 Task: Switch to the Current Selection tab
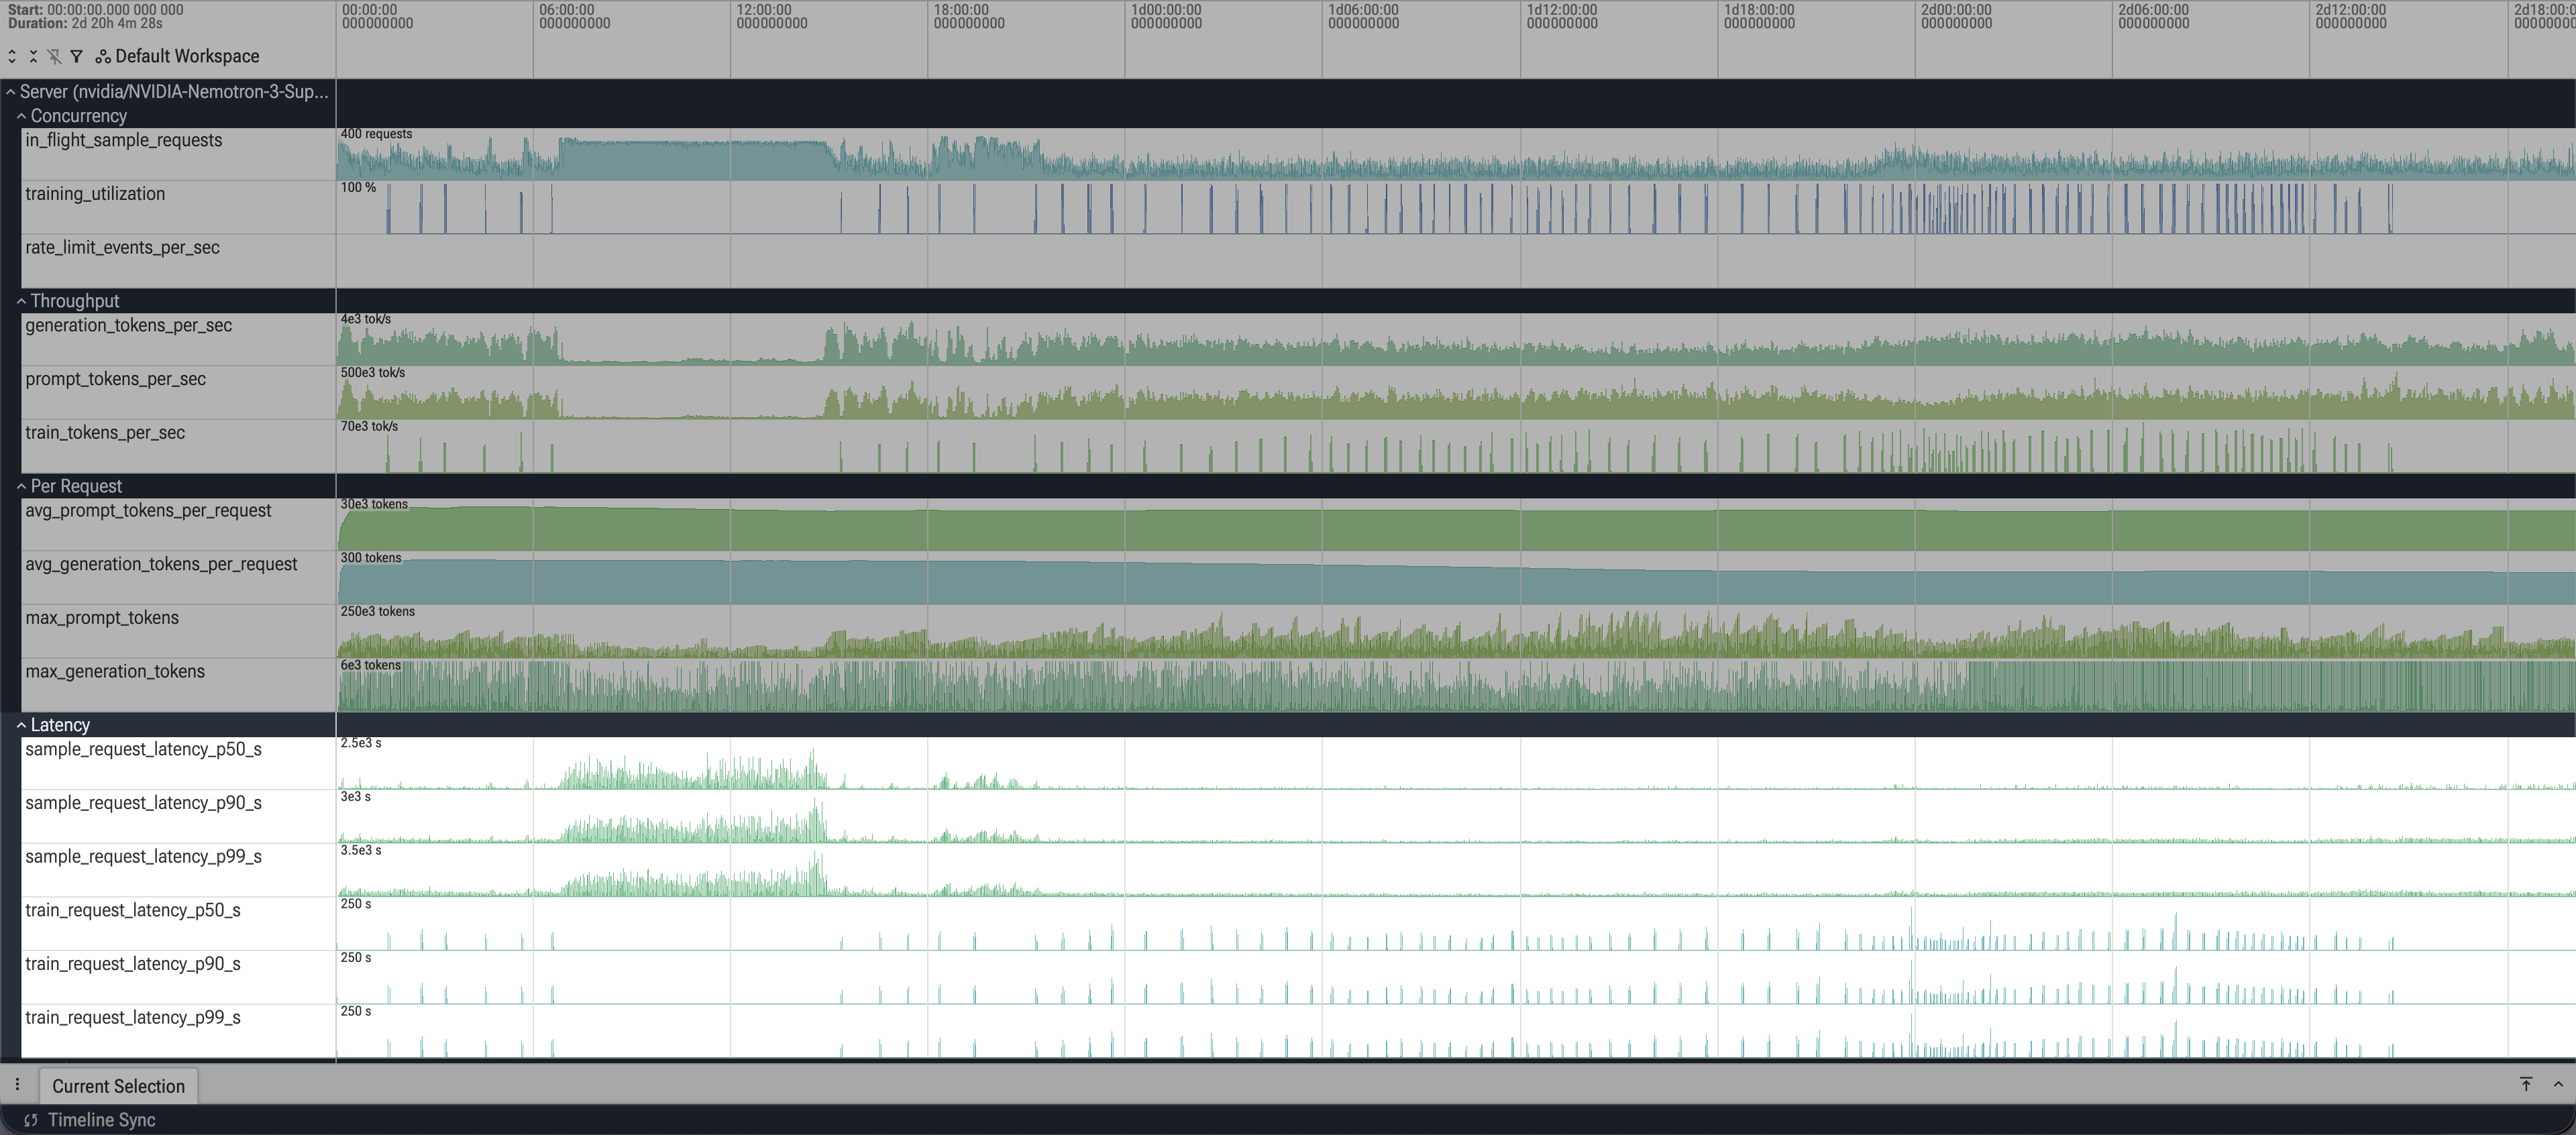(118, 1086)
